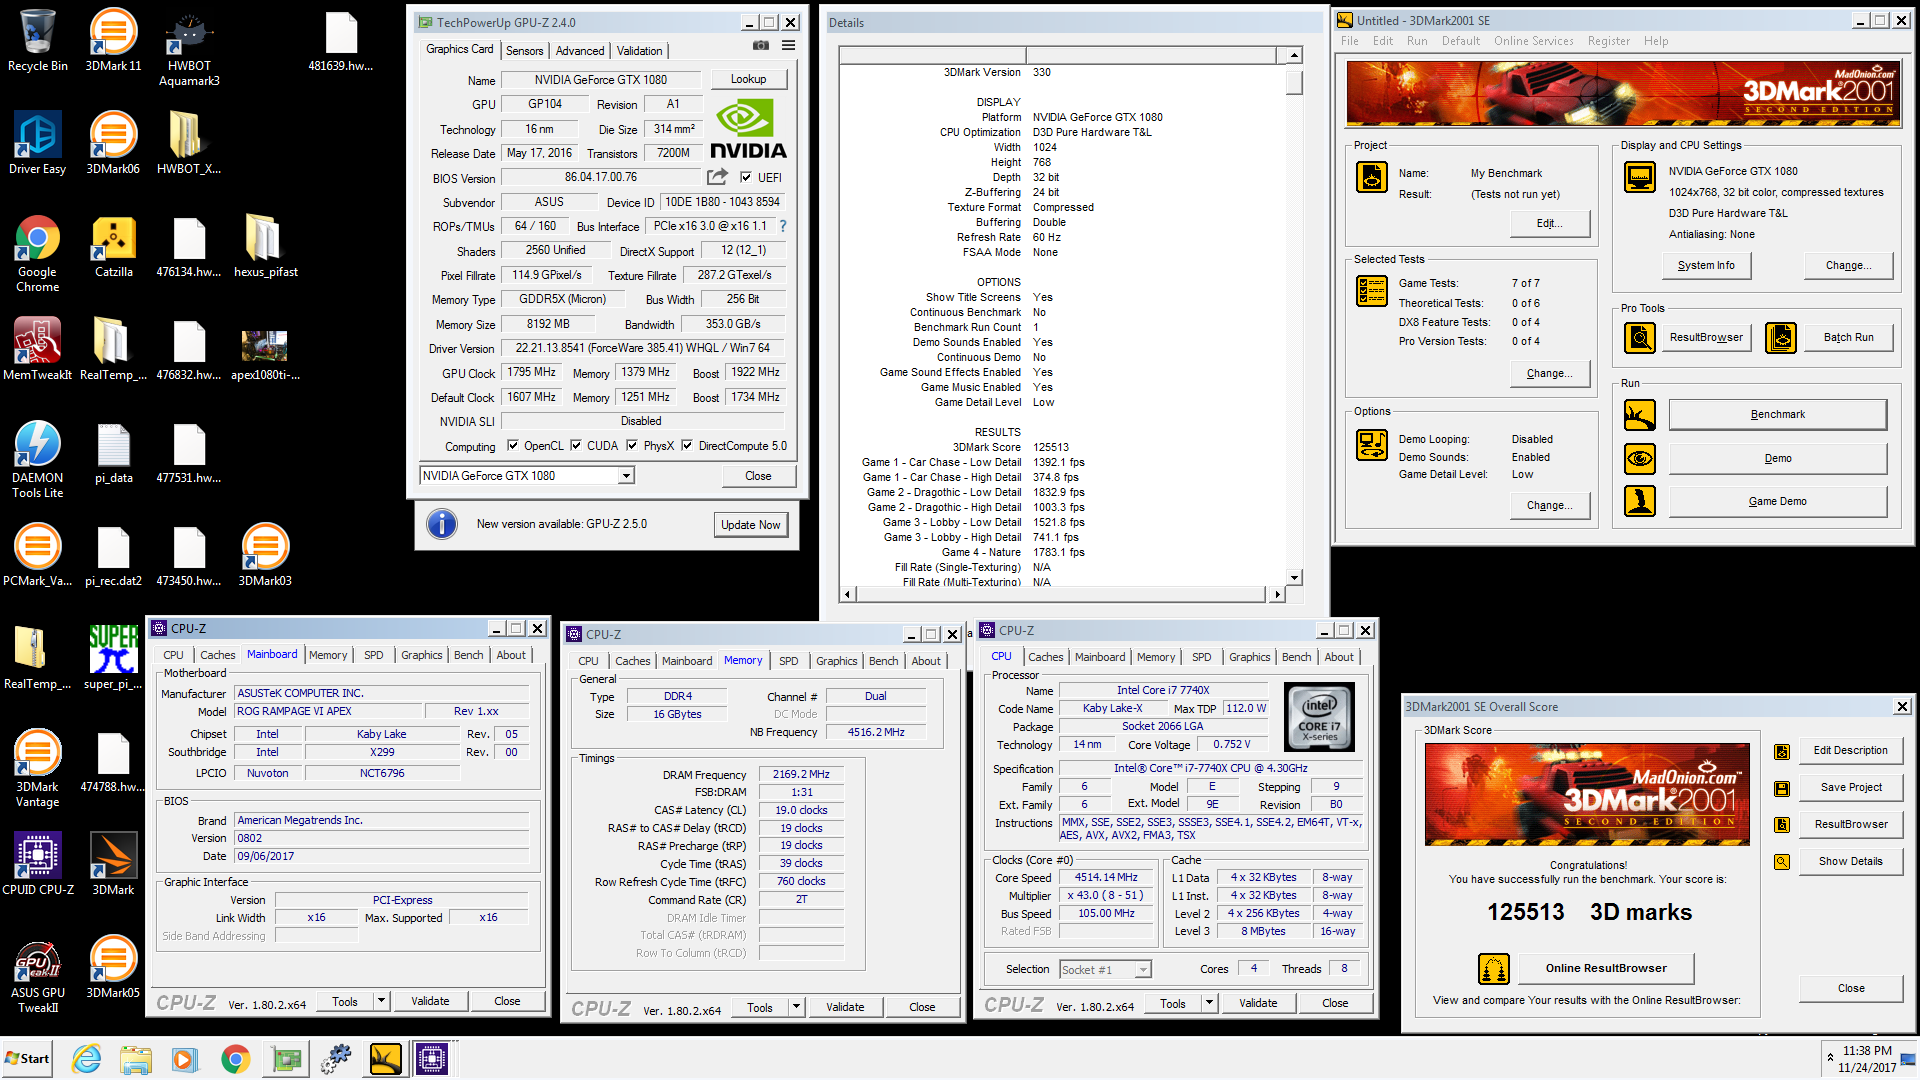Click the Update Now button
The width and height of the screenshot is (1920, 1080).
pos(751,524)
